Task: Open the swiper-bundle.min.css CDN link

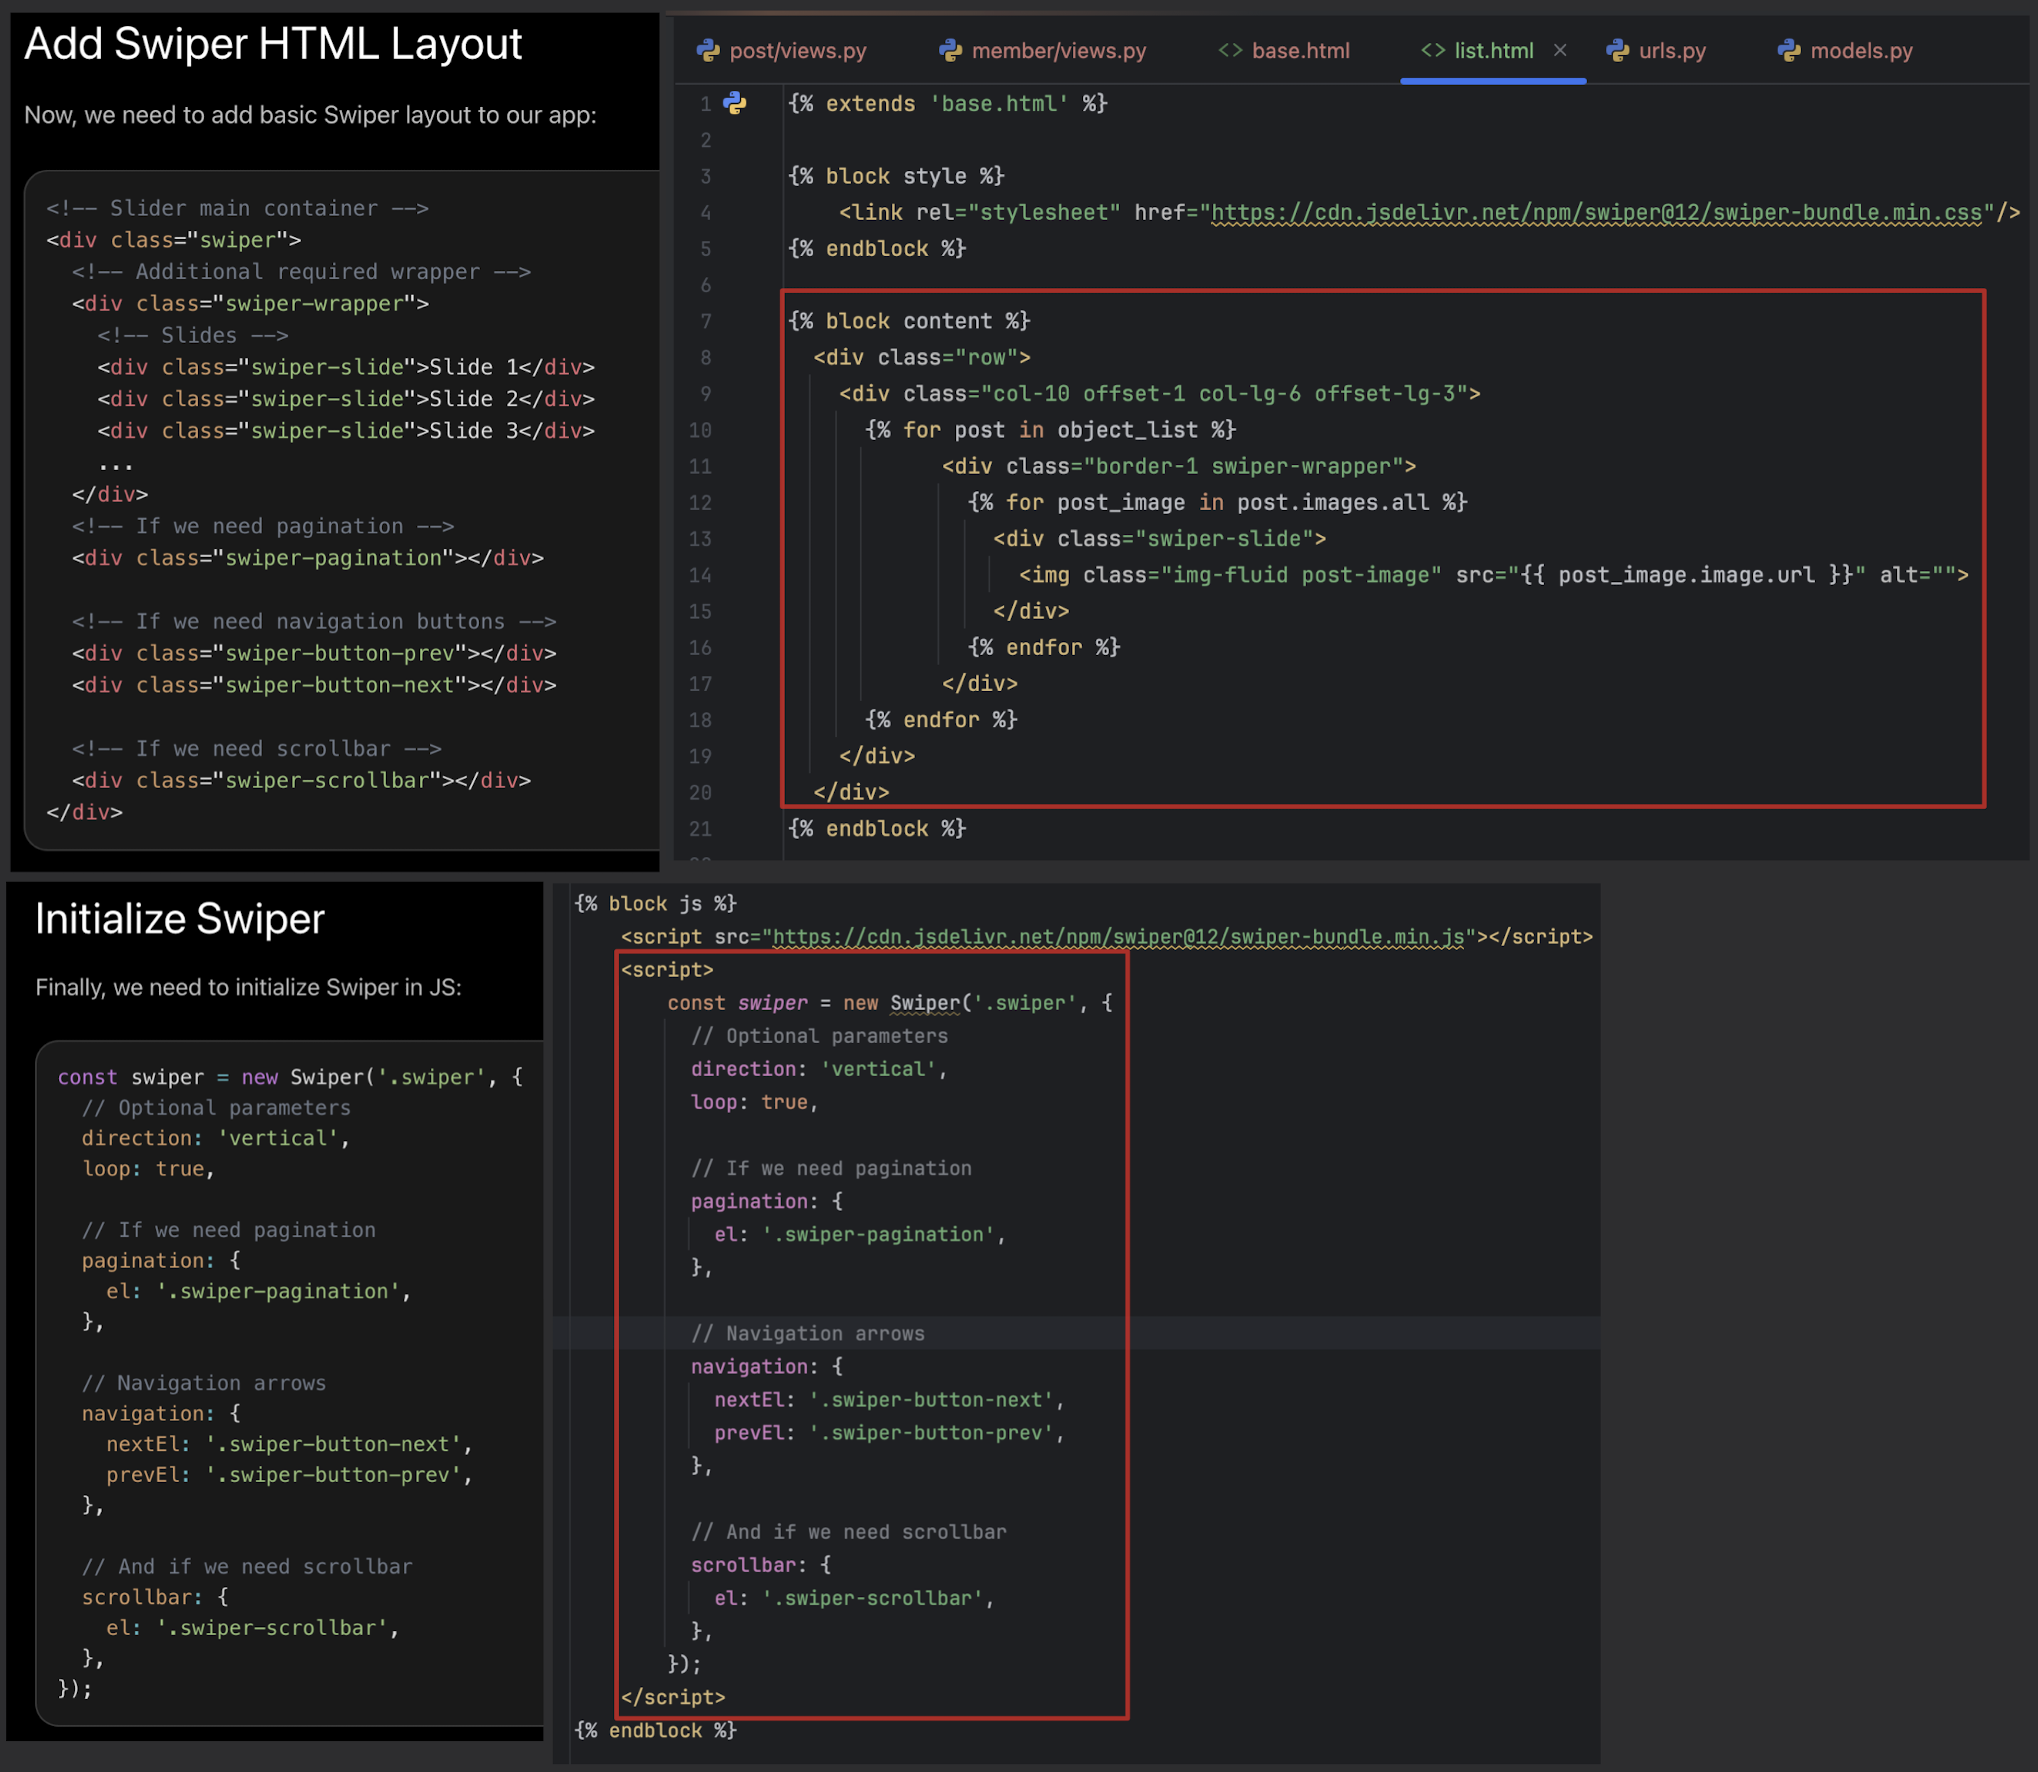Action: [1595, 213]
